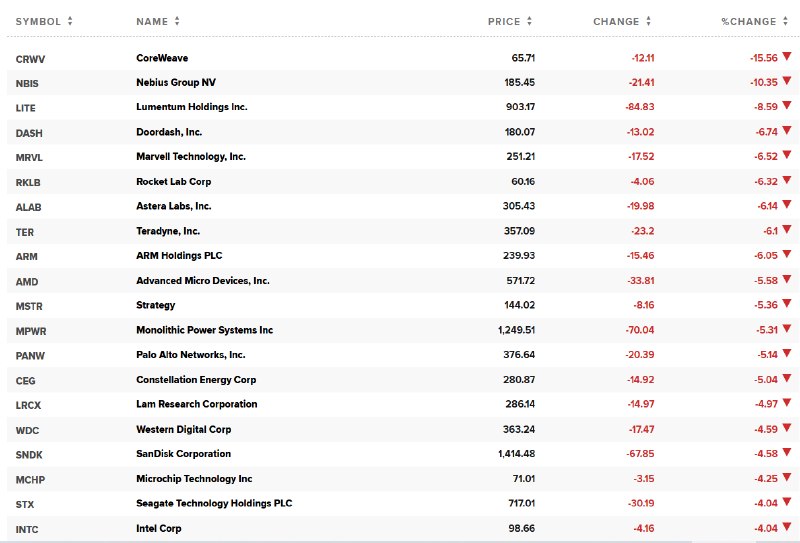Screen dimensions: 800x543
Task: Click the %CHANGE column header label
Action: (x=748, y=21)
